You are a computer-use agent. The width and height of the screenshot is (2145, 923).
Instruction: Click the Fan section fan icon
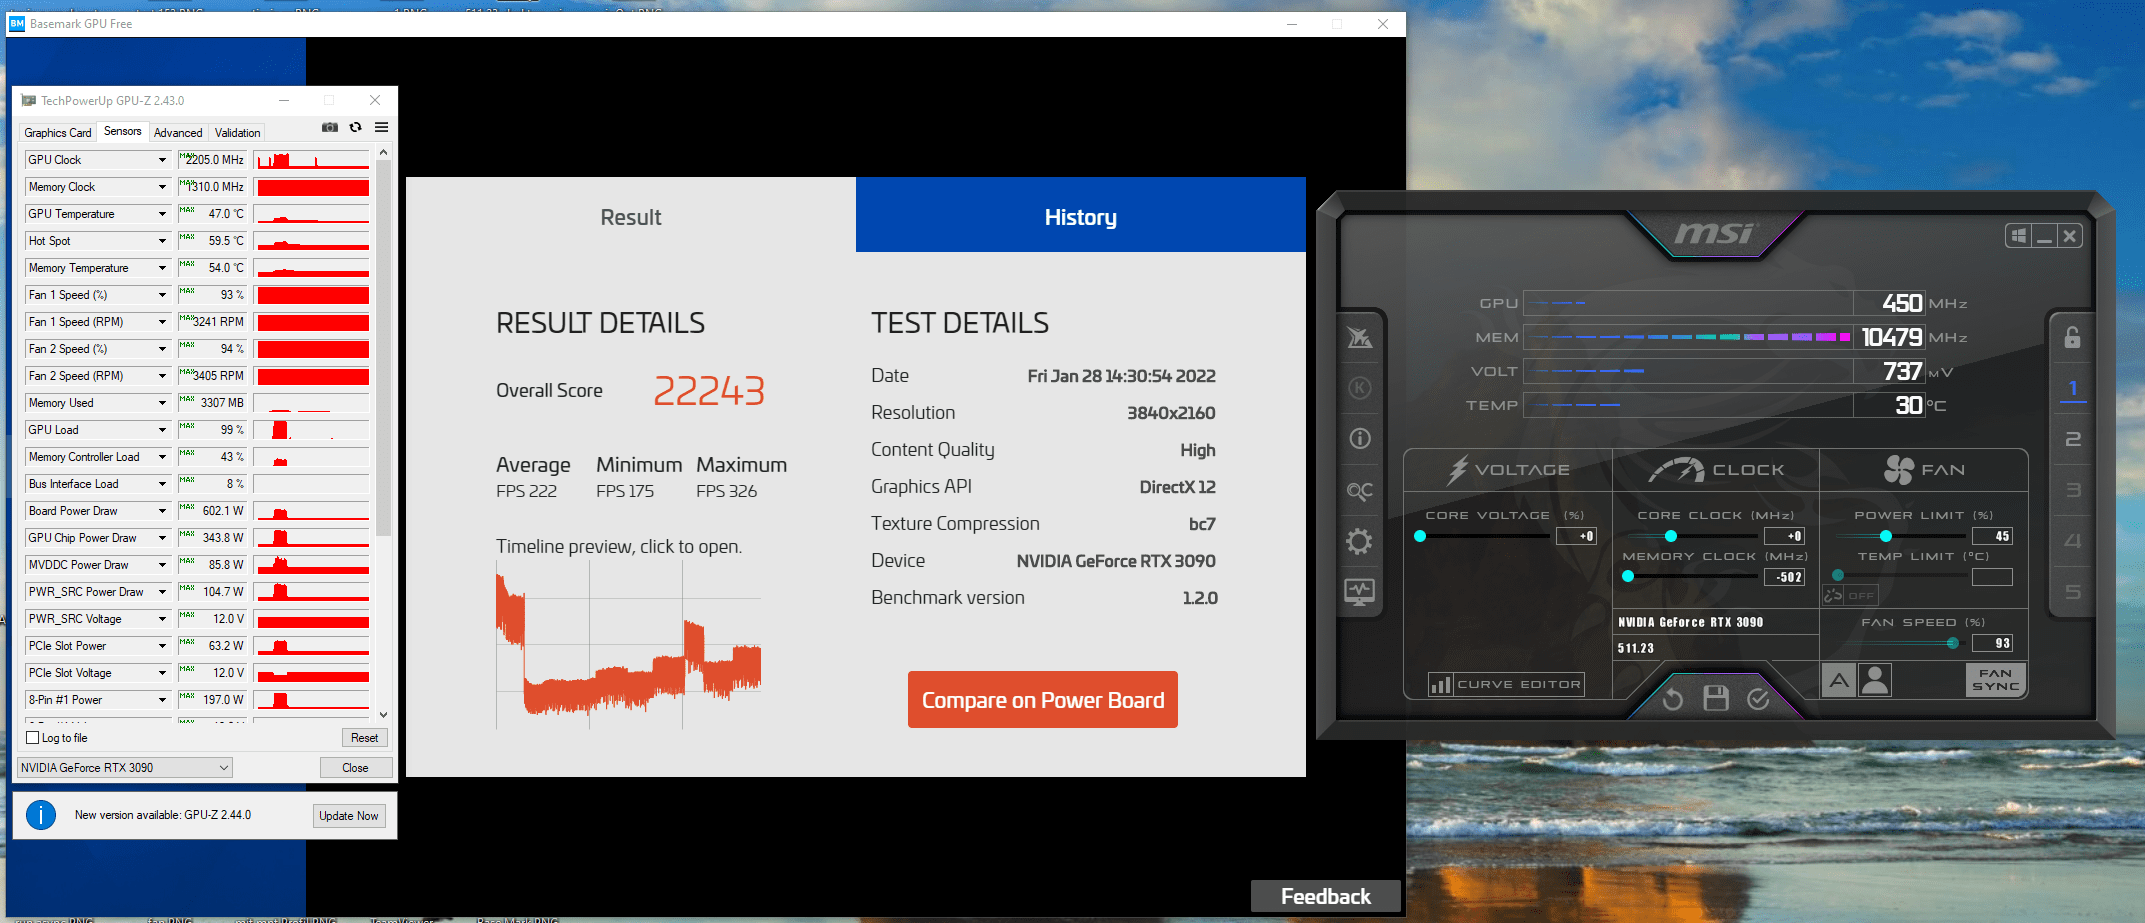pos(1898,470)
